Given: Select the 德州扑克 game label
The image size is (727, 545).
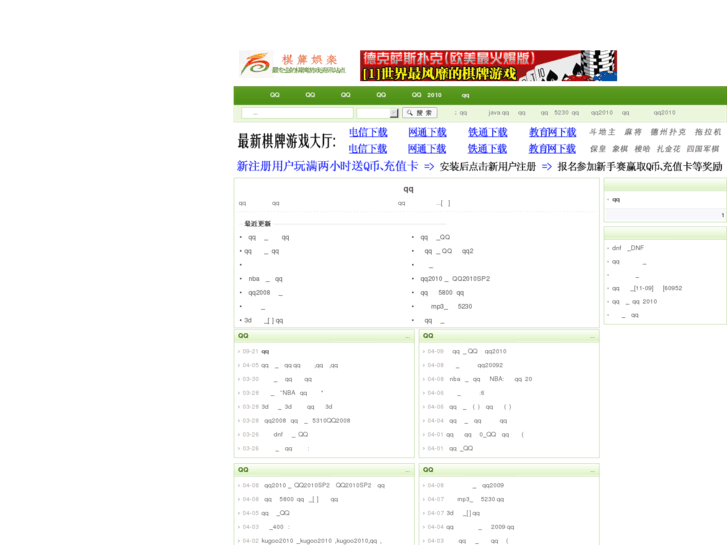Looking at the screenshot, I should click(668, 132).
